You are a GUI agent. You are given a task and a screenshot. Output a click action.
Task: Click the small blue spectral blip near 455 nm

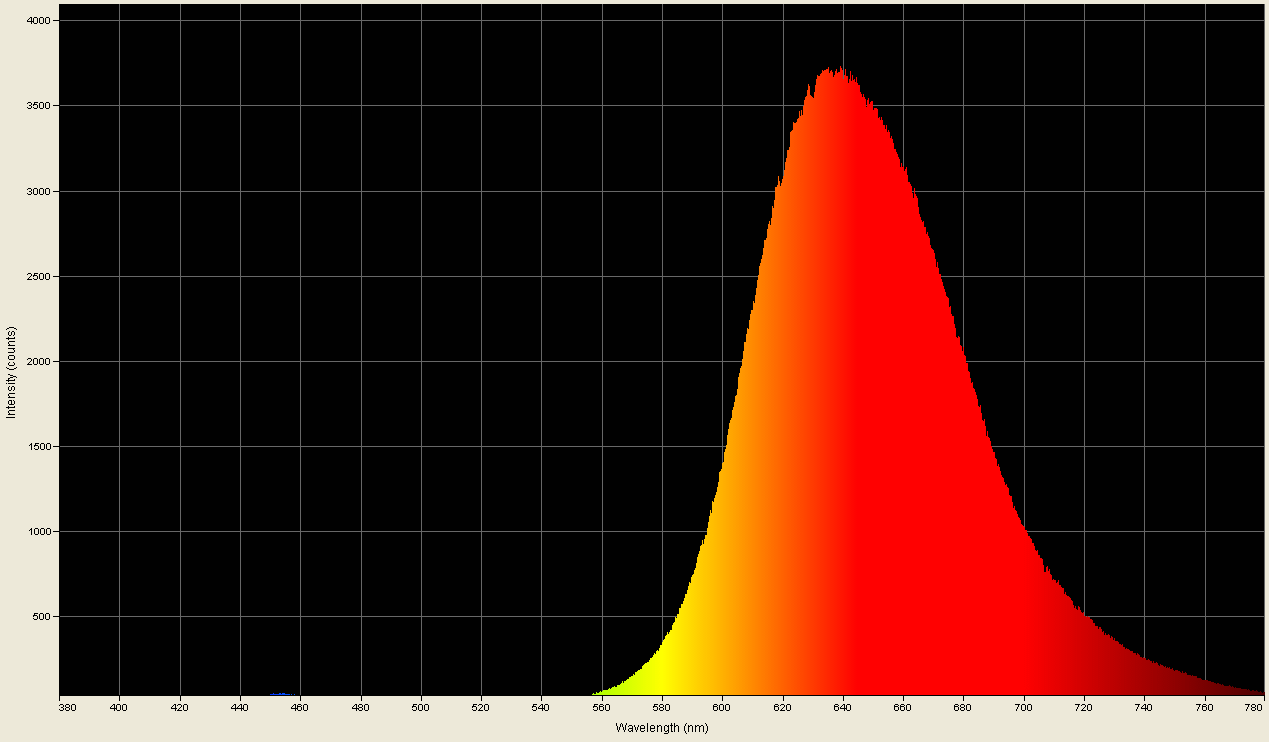(281, 693)
